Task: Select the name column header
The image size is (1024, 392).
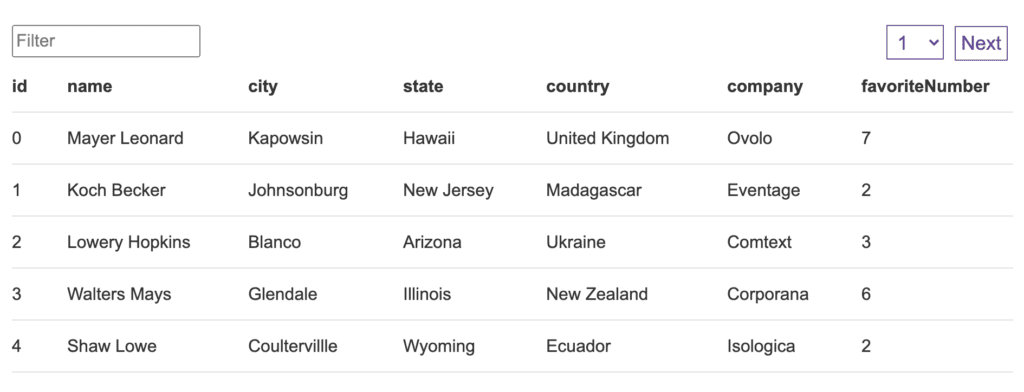Action: coord(89,86)
